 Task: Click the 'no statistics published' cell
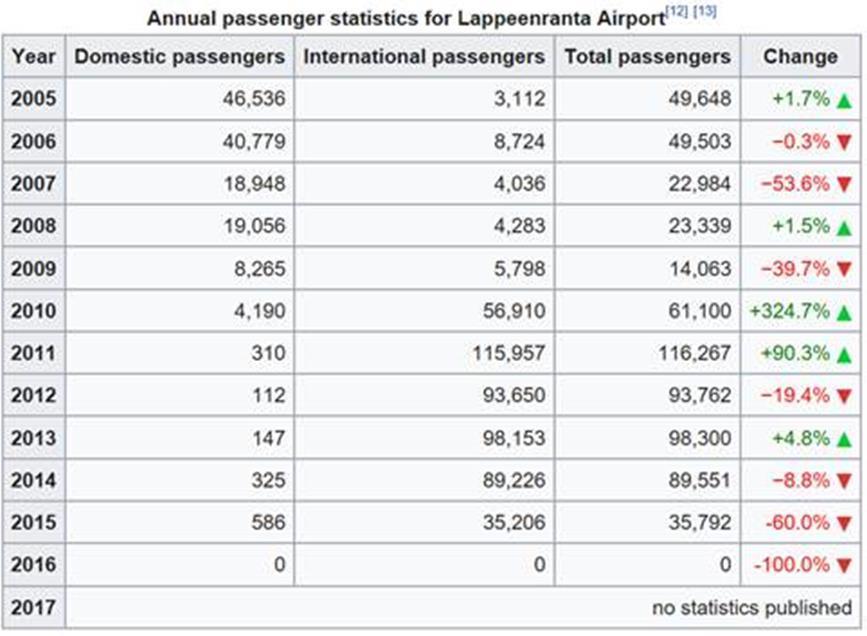point(463,607)
